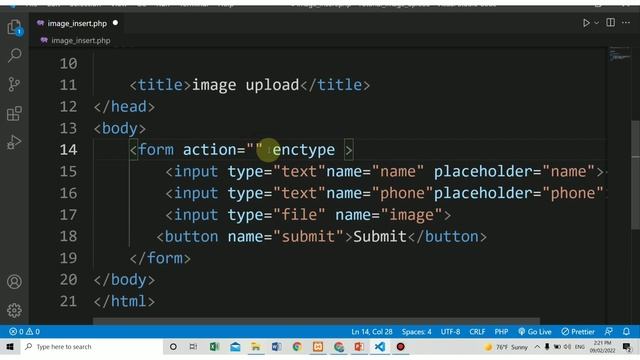Viewport: 640px width, 360px height.
Task: Select the image_insert.php editor tab
Action: pyautogui.click(x=77, y=23)
